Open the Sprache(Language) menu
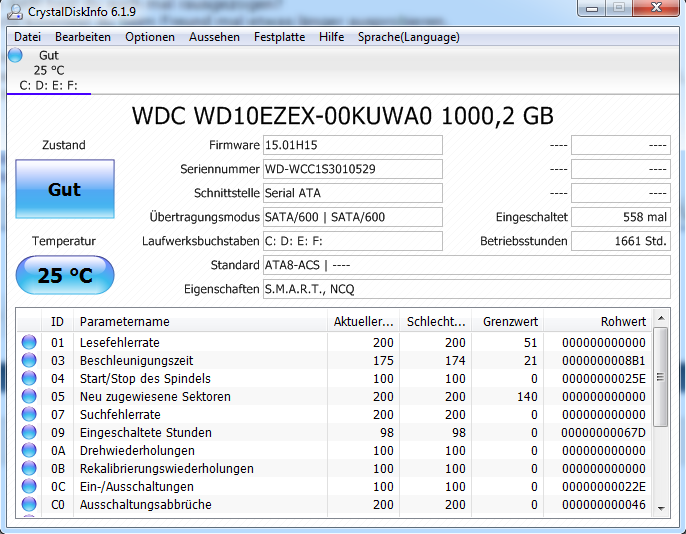 (409, 37)
